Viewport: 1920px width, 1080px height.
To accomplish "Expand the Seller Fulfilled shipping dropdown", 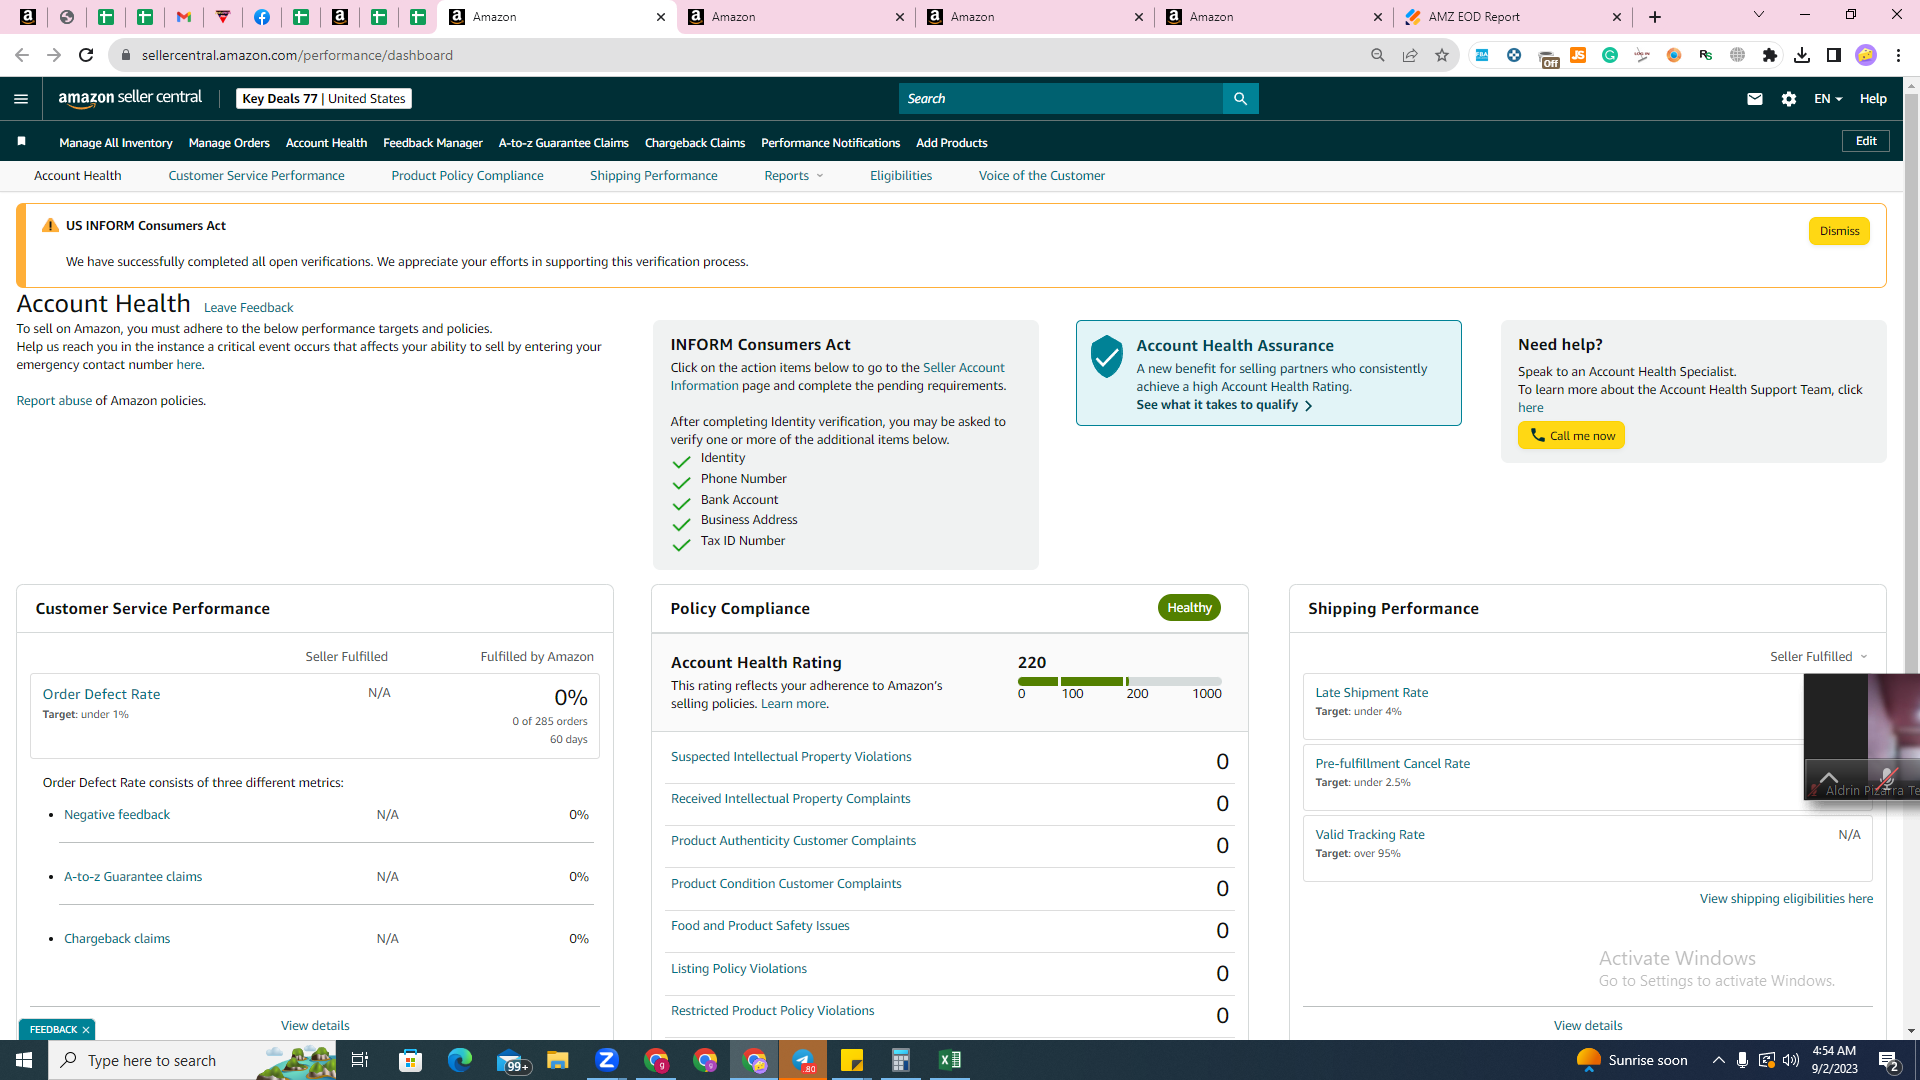I will 1819,657.
